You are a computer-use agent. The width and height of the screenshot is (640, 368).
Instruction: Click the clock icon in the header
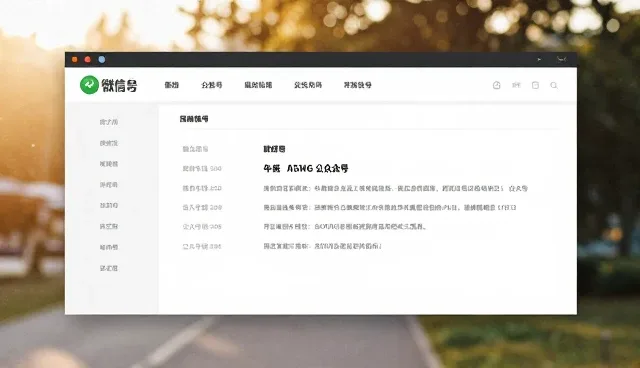497,85
